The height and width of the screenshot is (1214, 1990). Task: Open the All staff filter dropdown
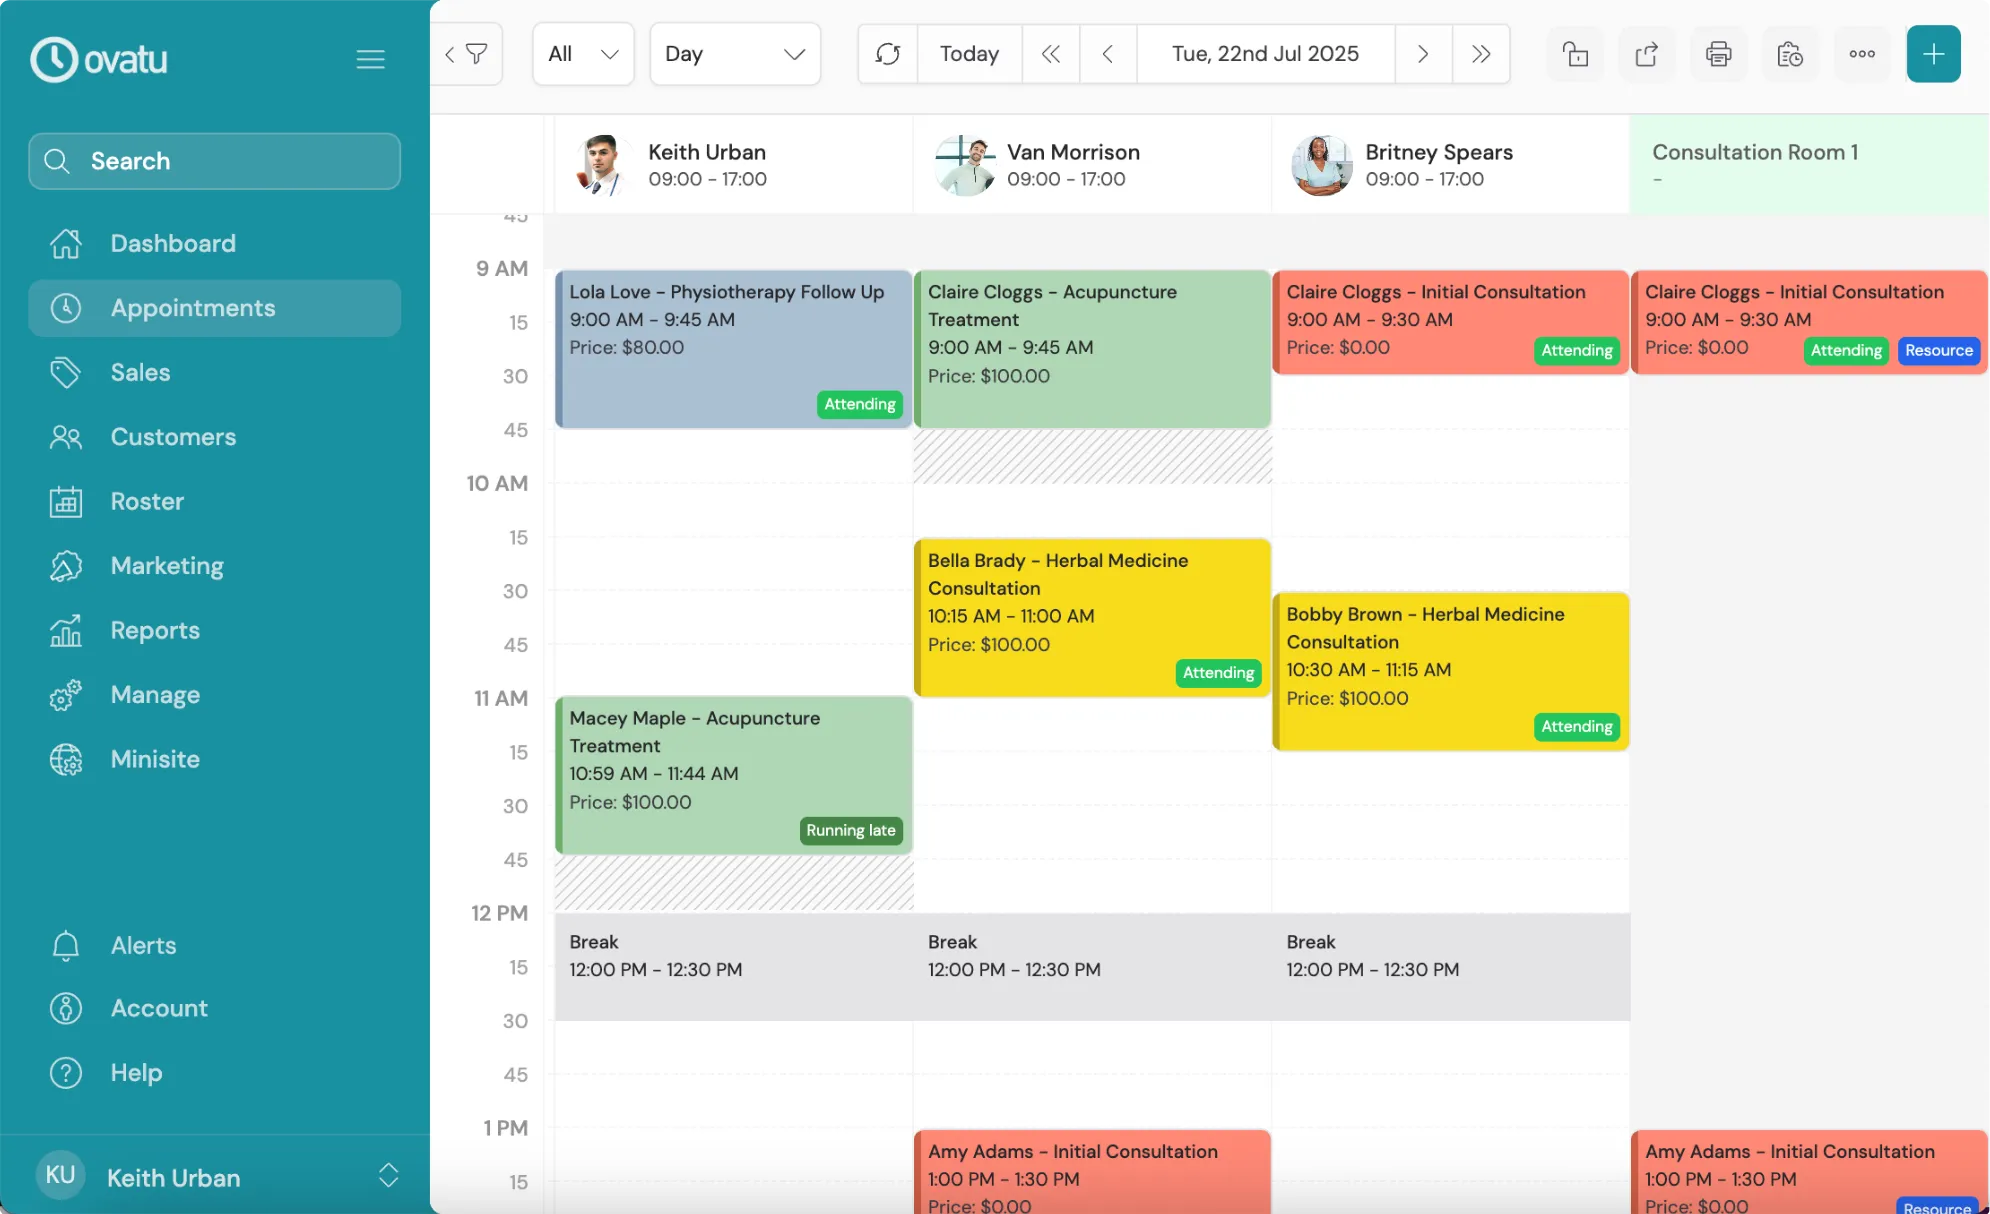click(583, 54)
